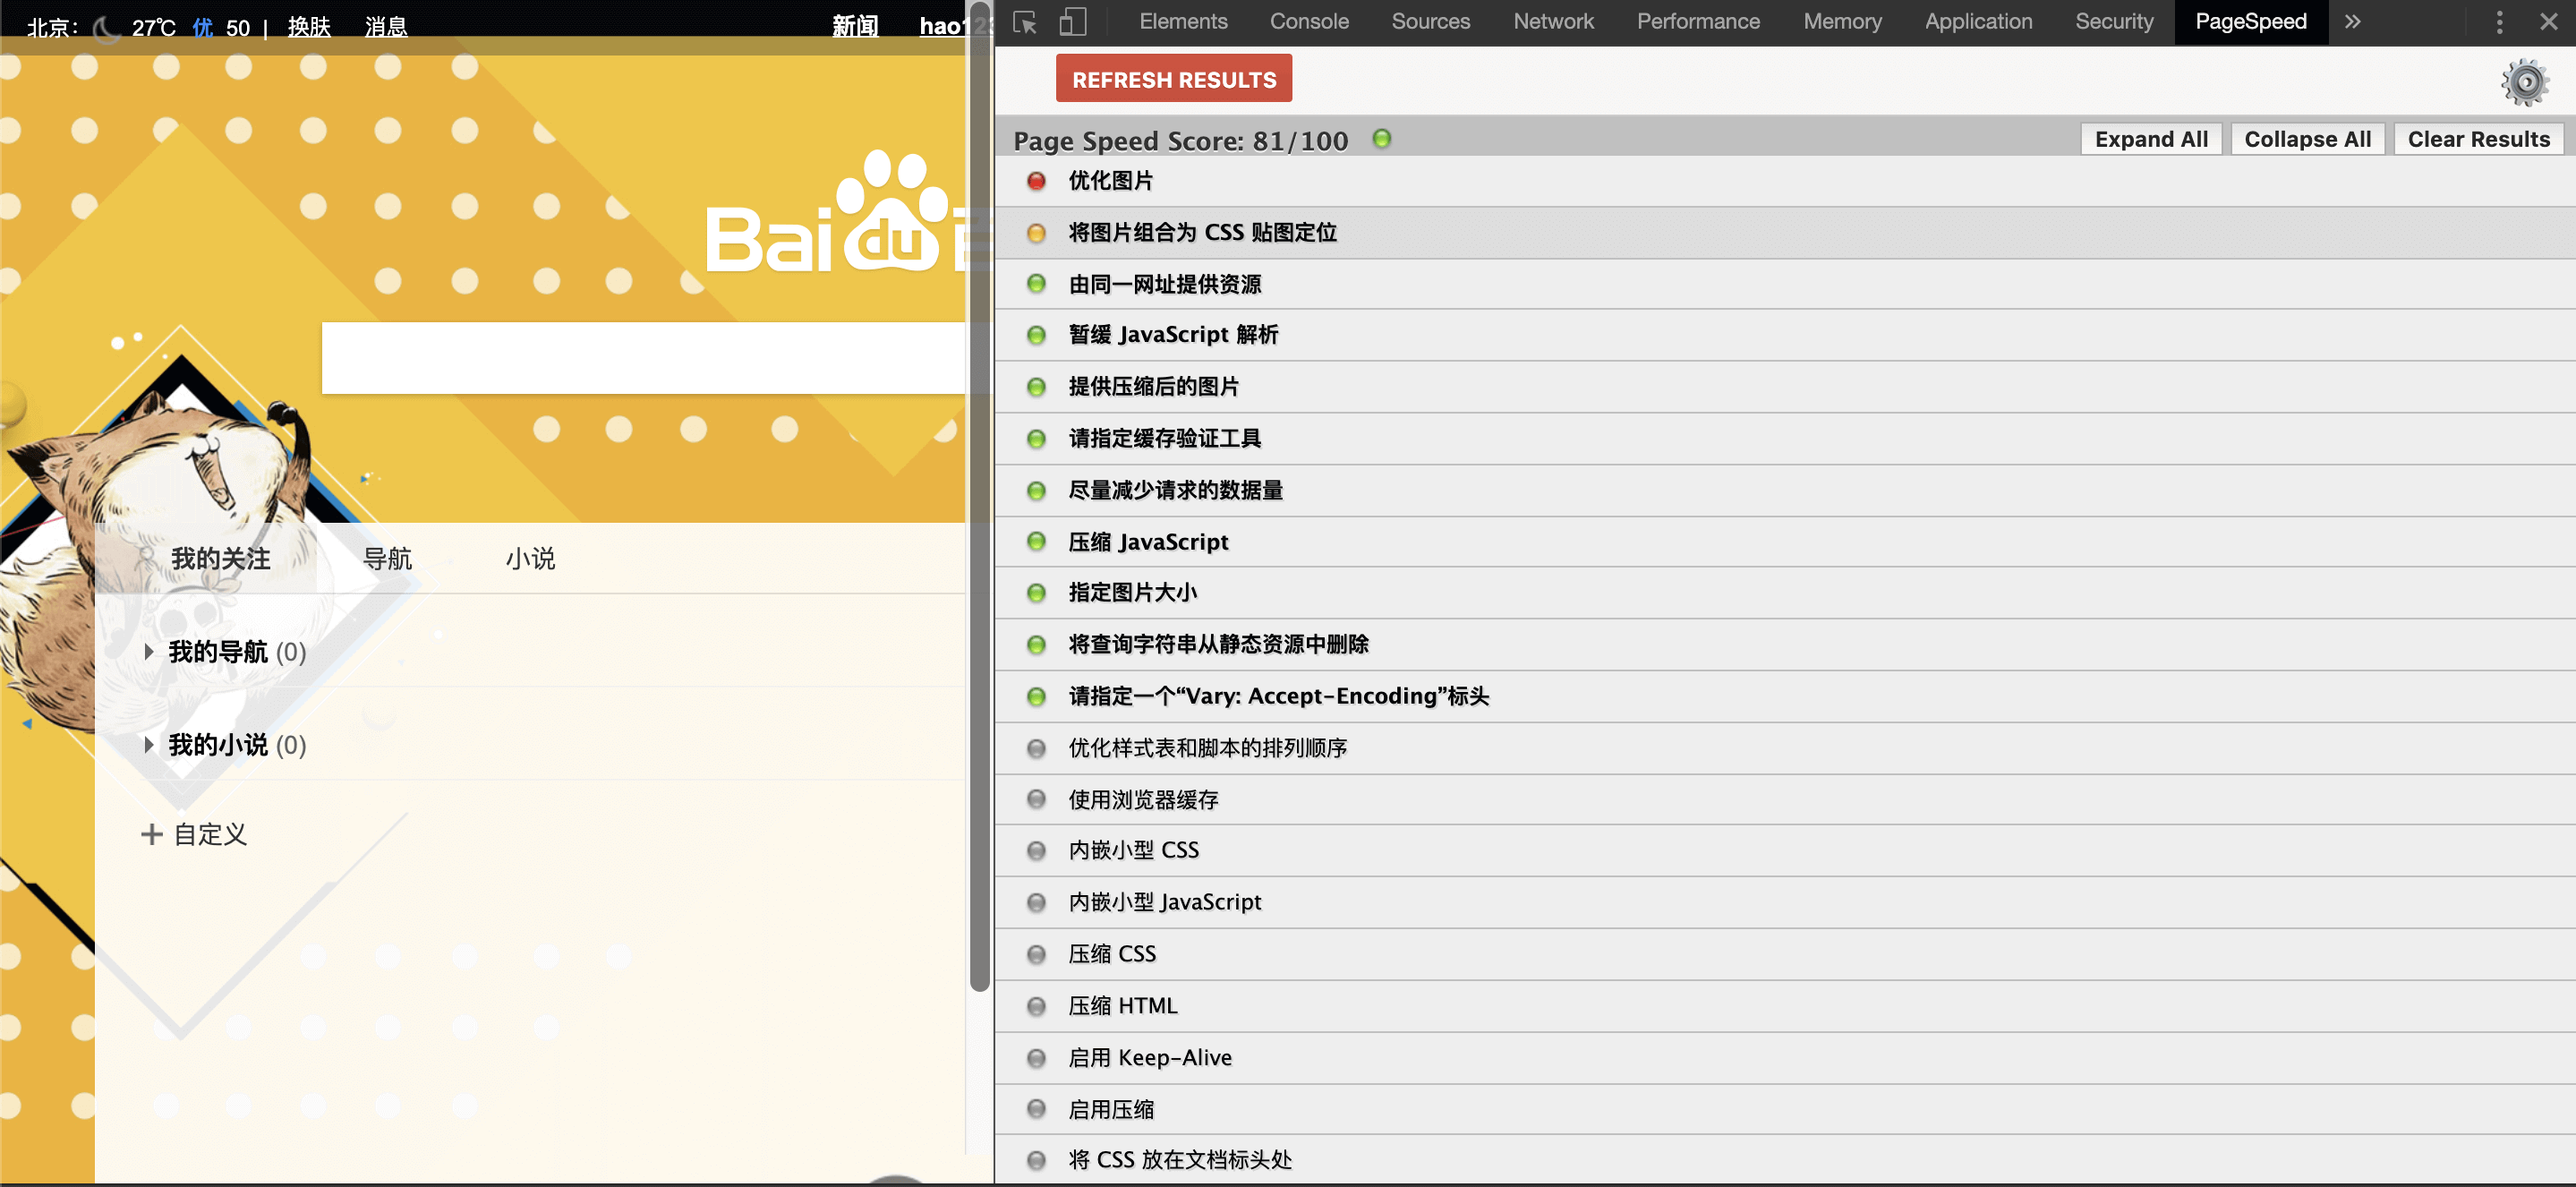
Task: Expand the 暂缓 JavaScript 解析 rule
Action: point(1785,335)
